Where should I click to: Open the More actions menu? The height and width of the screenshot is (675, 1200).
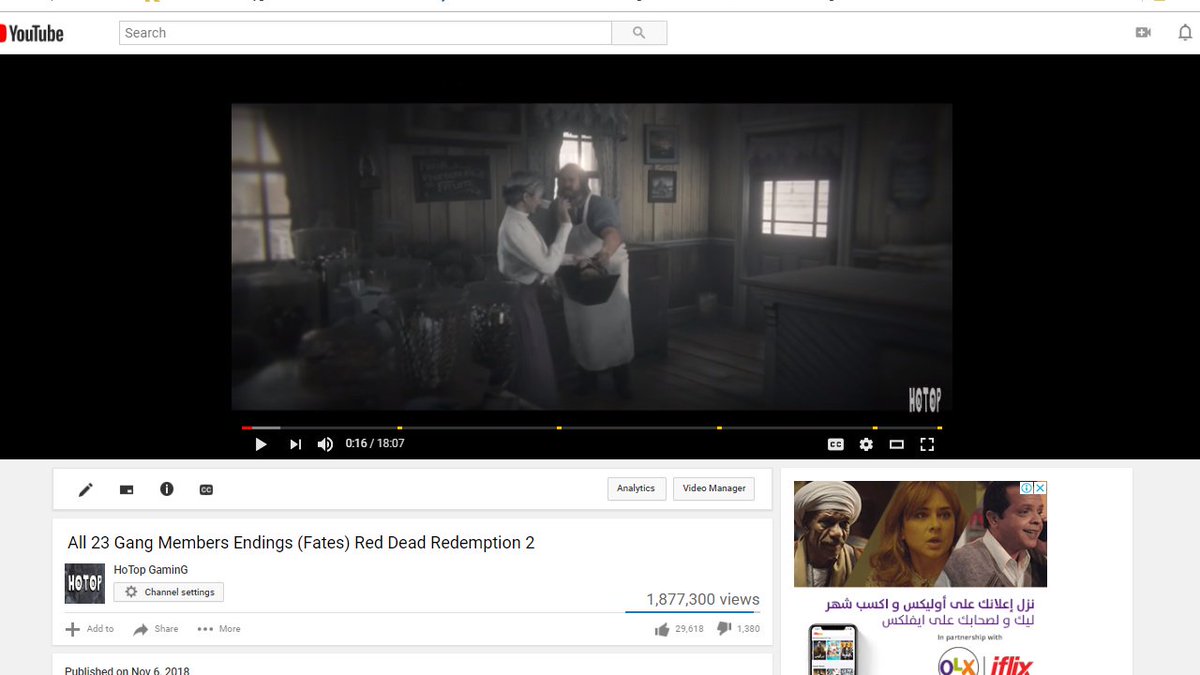tap(219, 629)
